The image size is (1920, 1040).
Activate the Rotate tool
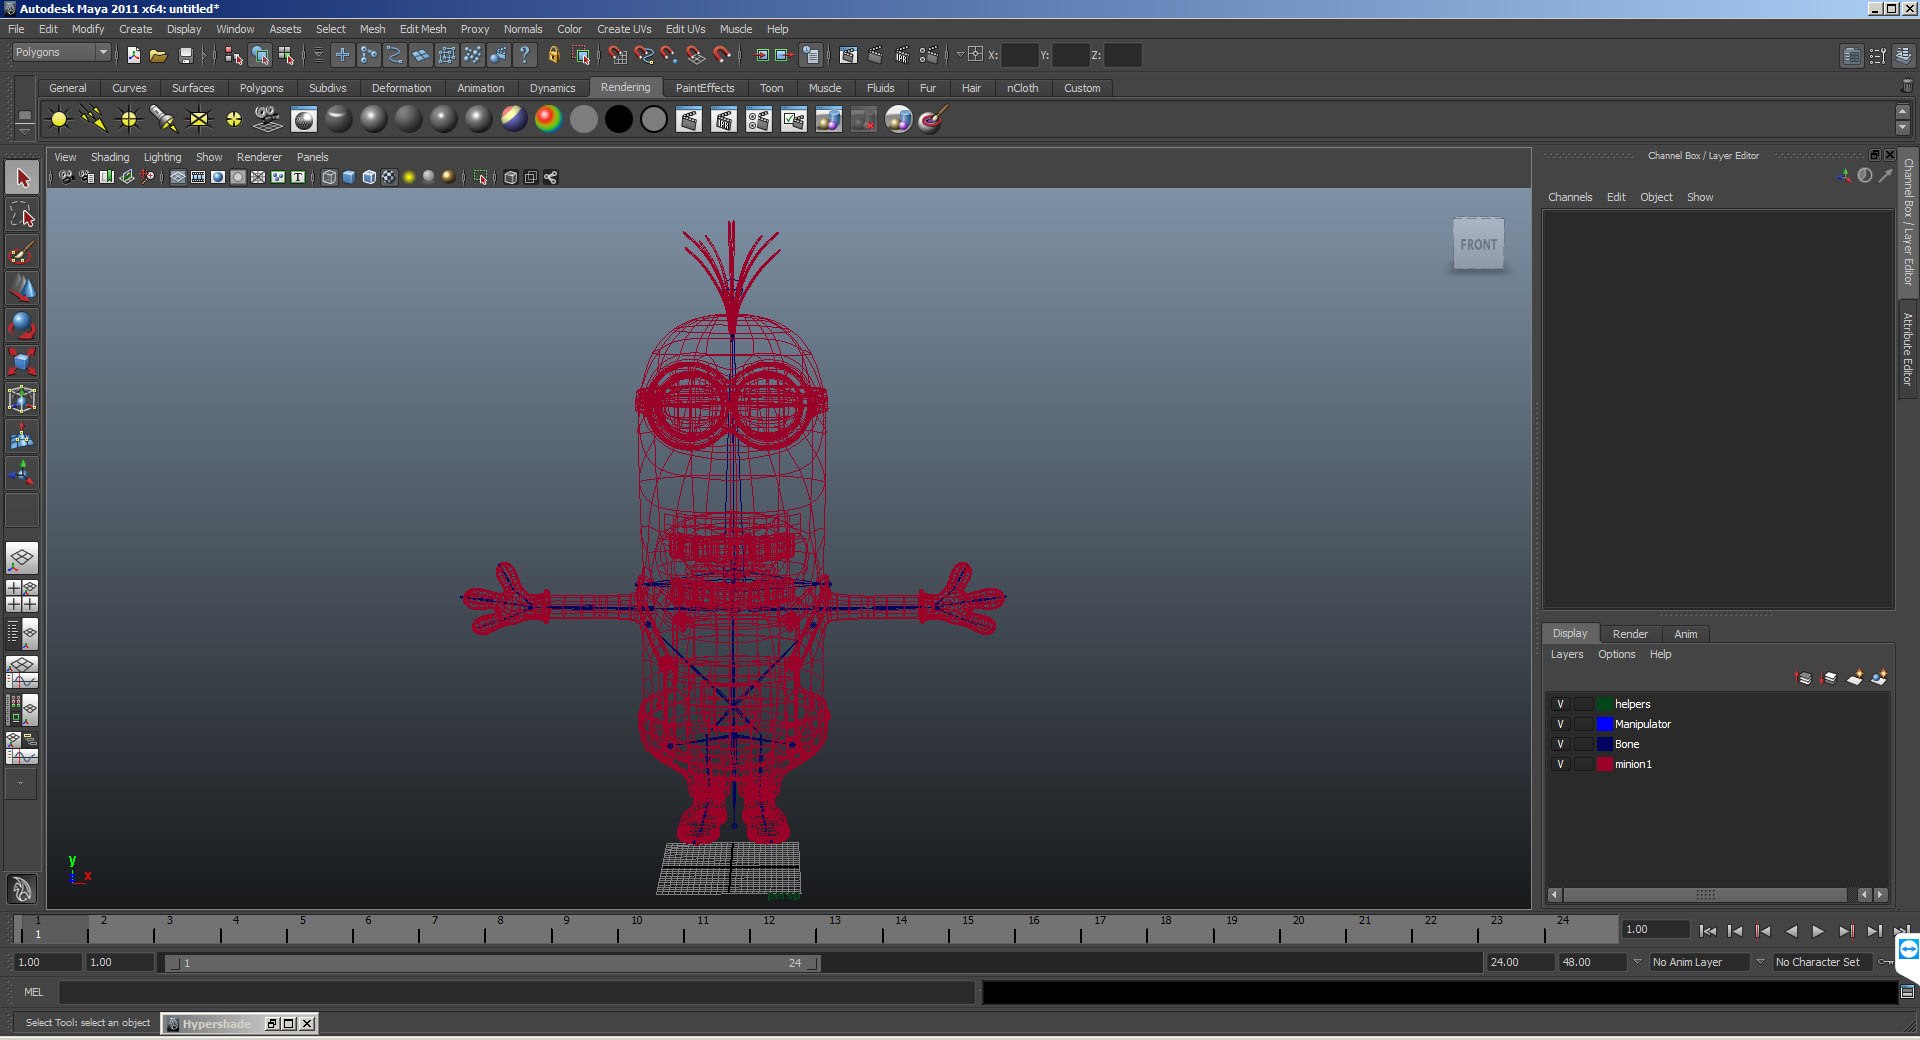tap(22, 326)
